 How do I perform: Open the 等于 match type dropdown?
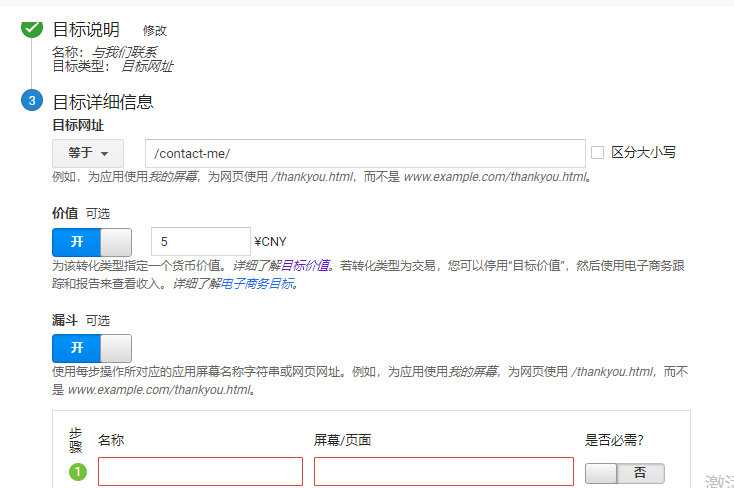pyautogui.click(x=88, y=153)
